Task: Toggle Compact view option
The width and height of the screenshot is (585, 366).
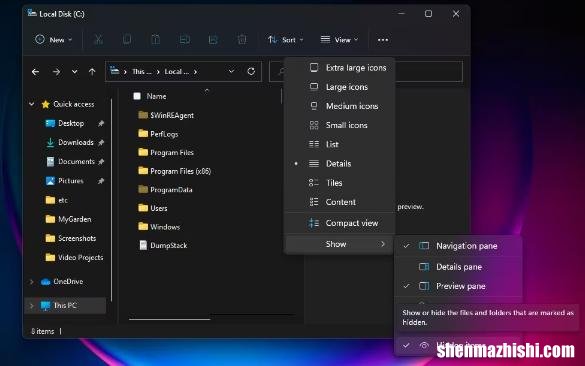Action: (339, 223)
